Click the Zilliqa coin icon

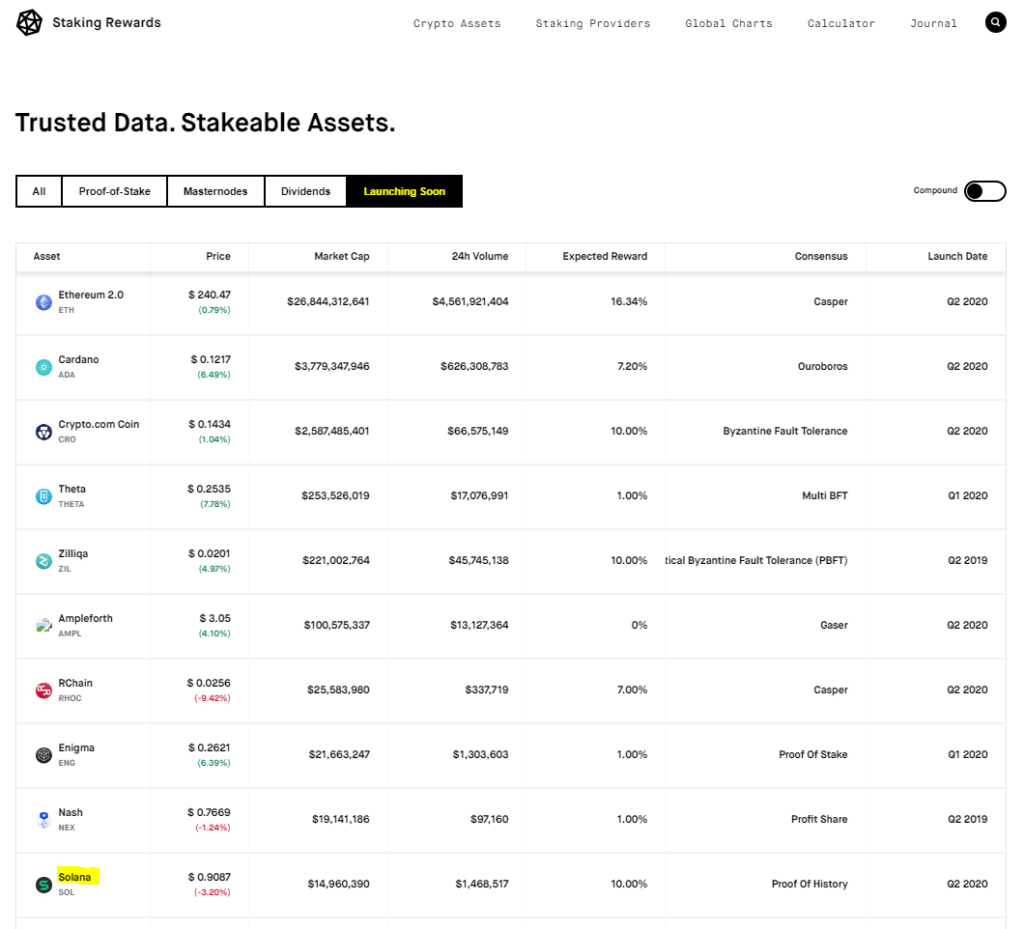(x=44, y=561)
